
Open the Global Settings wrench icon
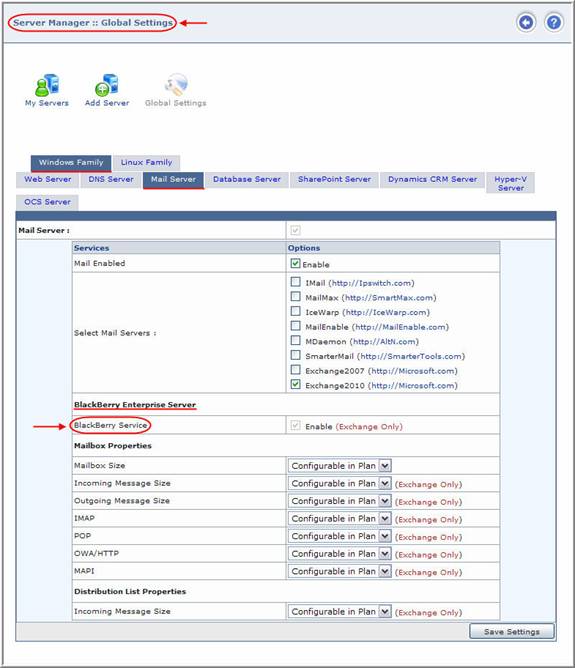[175, 84]
